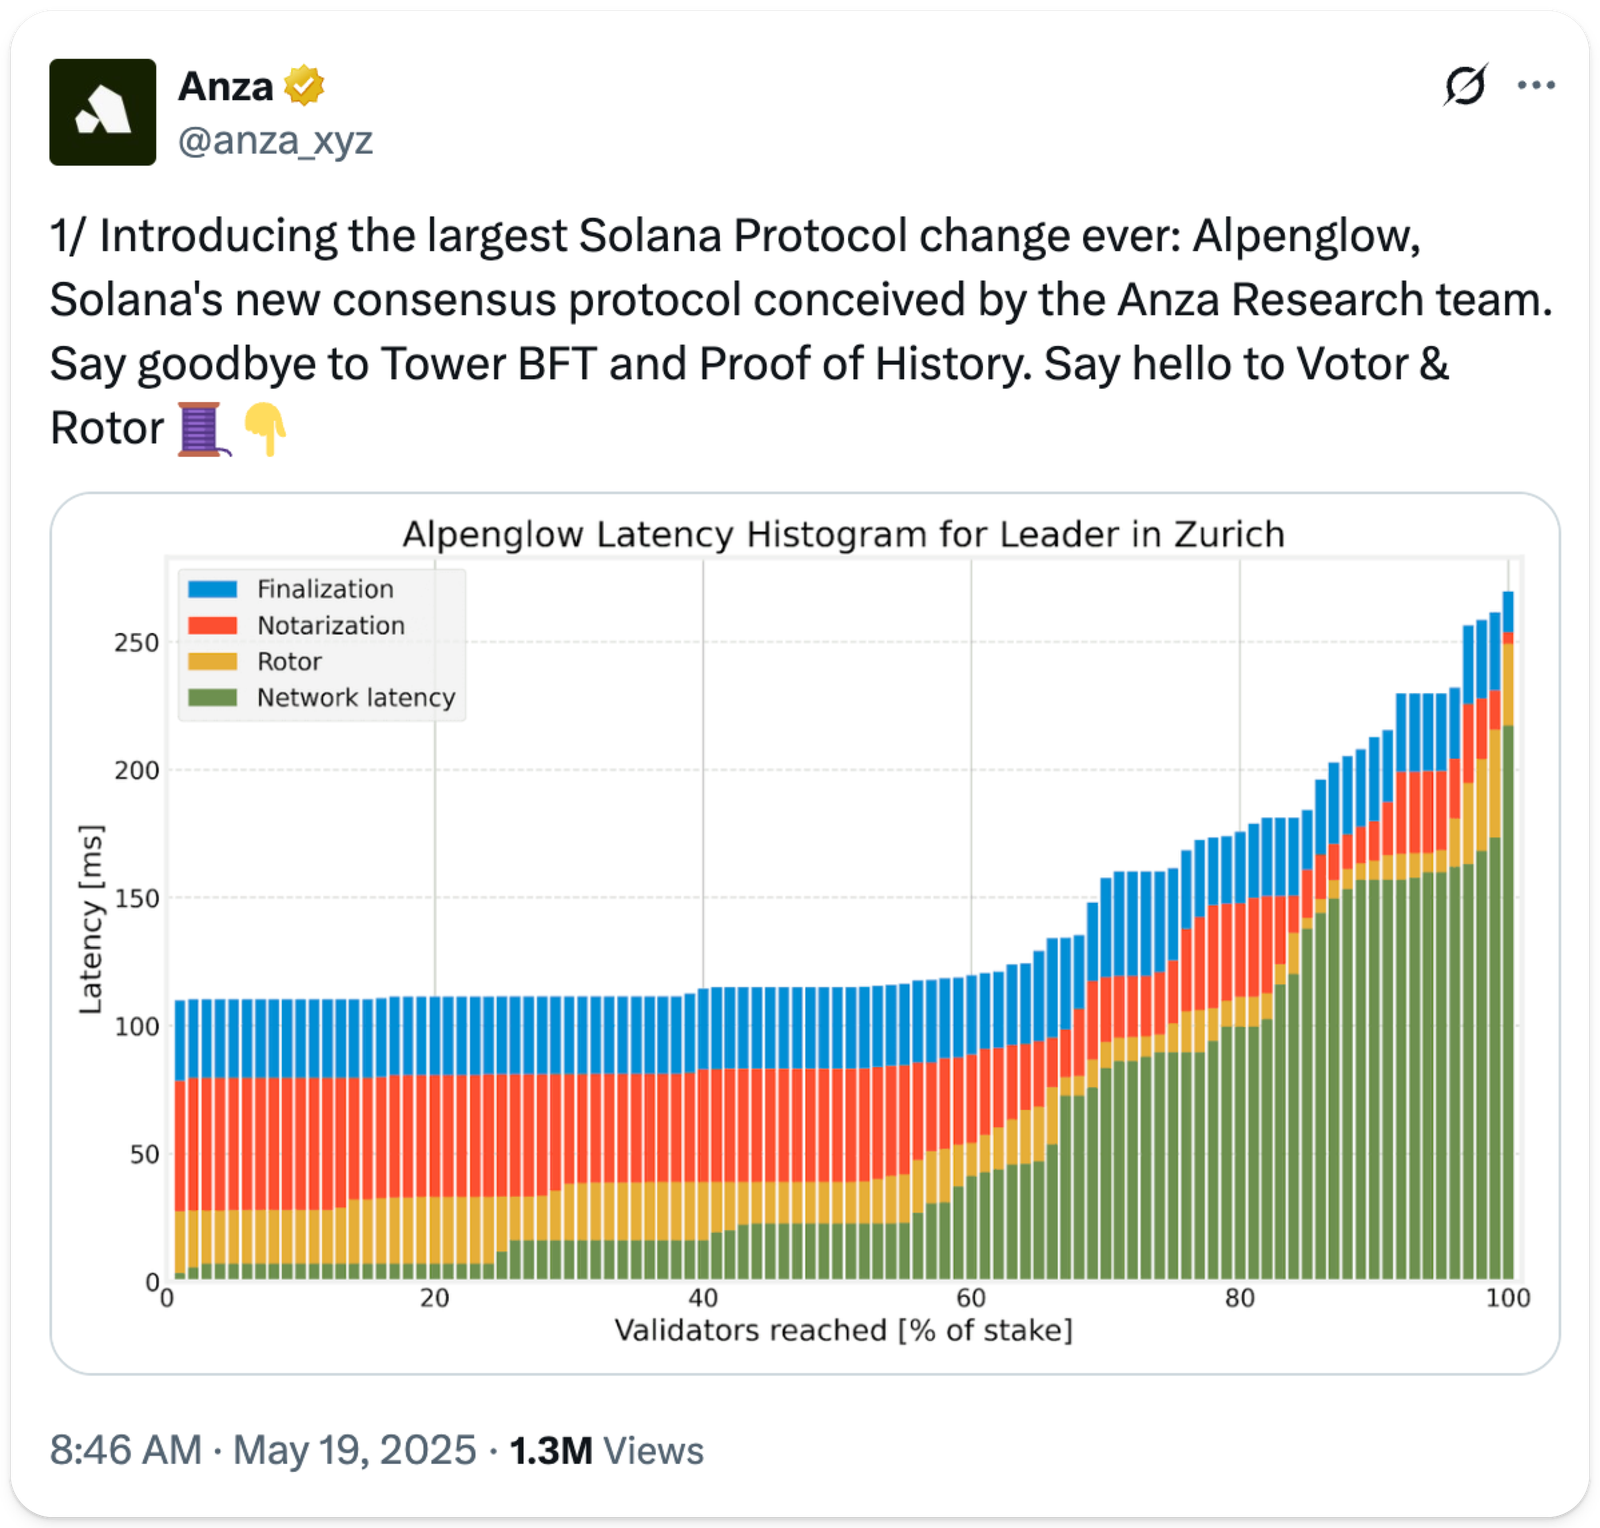This screenshot has width=1600, height=1528.
Task: Click the Grok slashed-circle icon
Action: point(1465,86)
